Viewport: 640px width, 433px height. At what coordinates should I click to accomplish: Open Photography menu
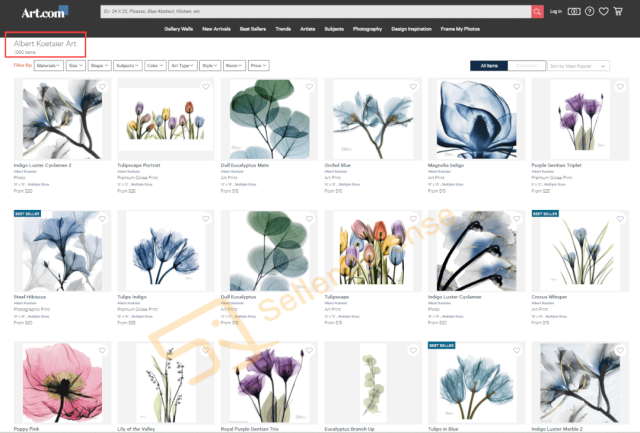(367, 29)
